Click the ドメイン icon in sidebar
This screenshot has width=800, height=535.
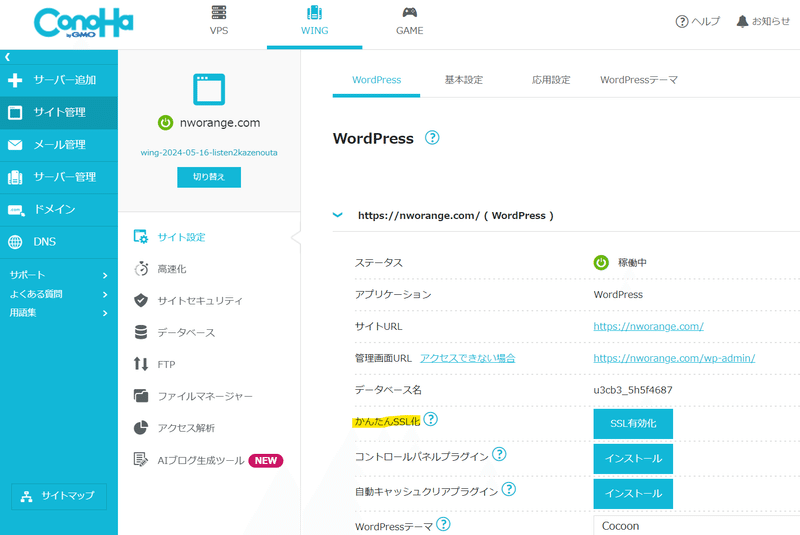[x=16, y=210]
